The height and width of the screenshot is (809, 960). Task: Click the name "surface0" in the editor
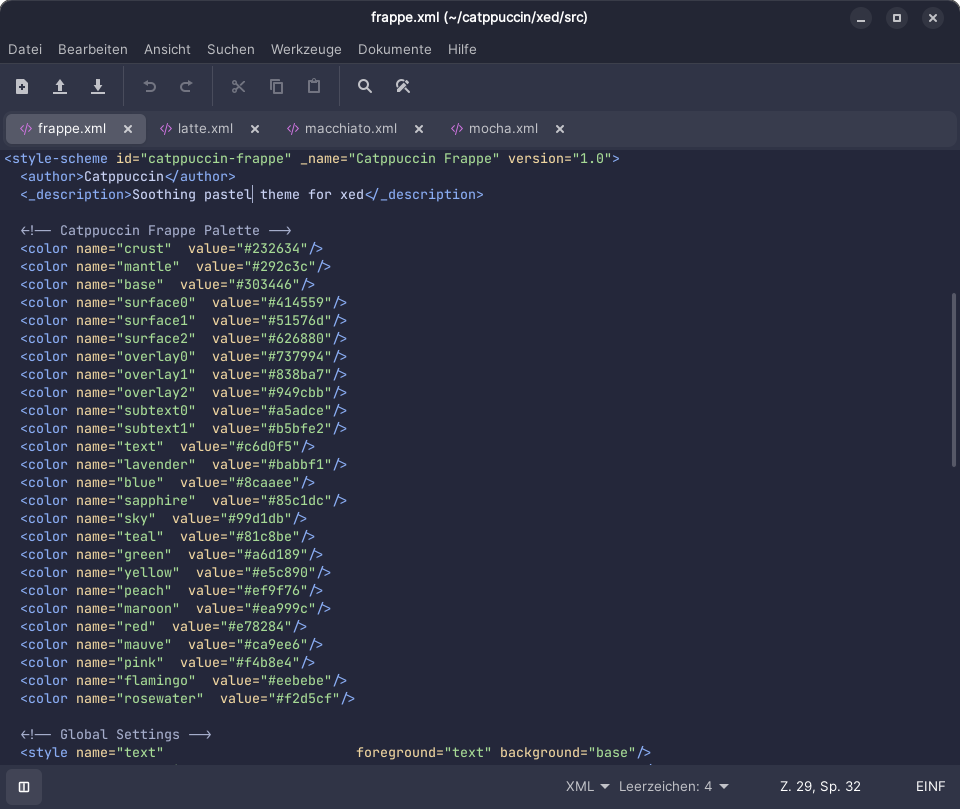[156, 303]
